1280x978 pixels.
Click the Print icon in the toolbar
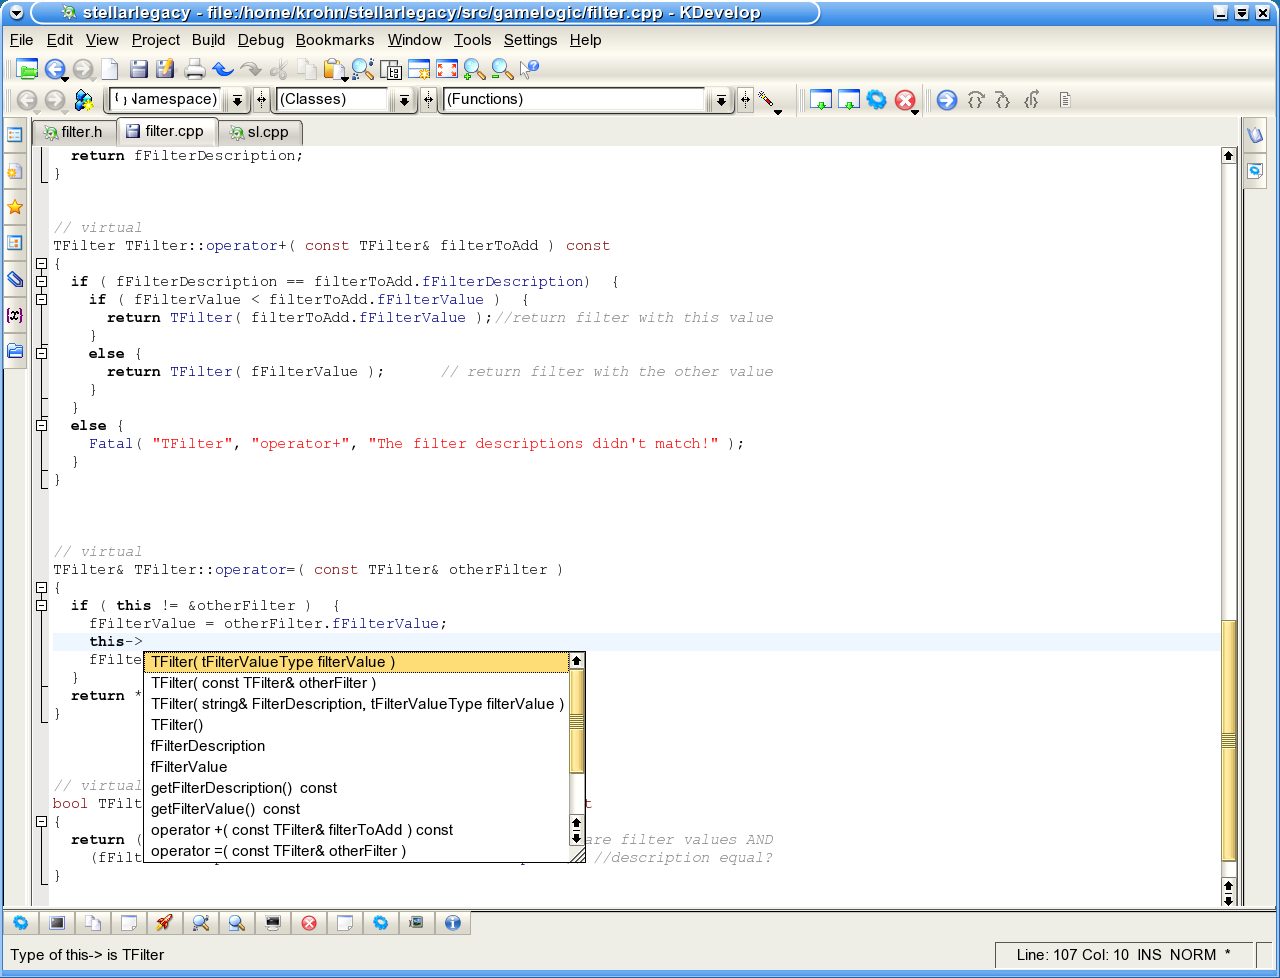click(x=195, y=69)
